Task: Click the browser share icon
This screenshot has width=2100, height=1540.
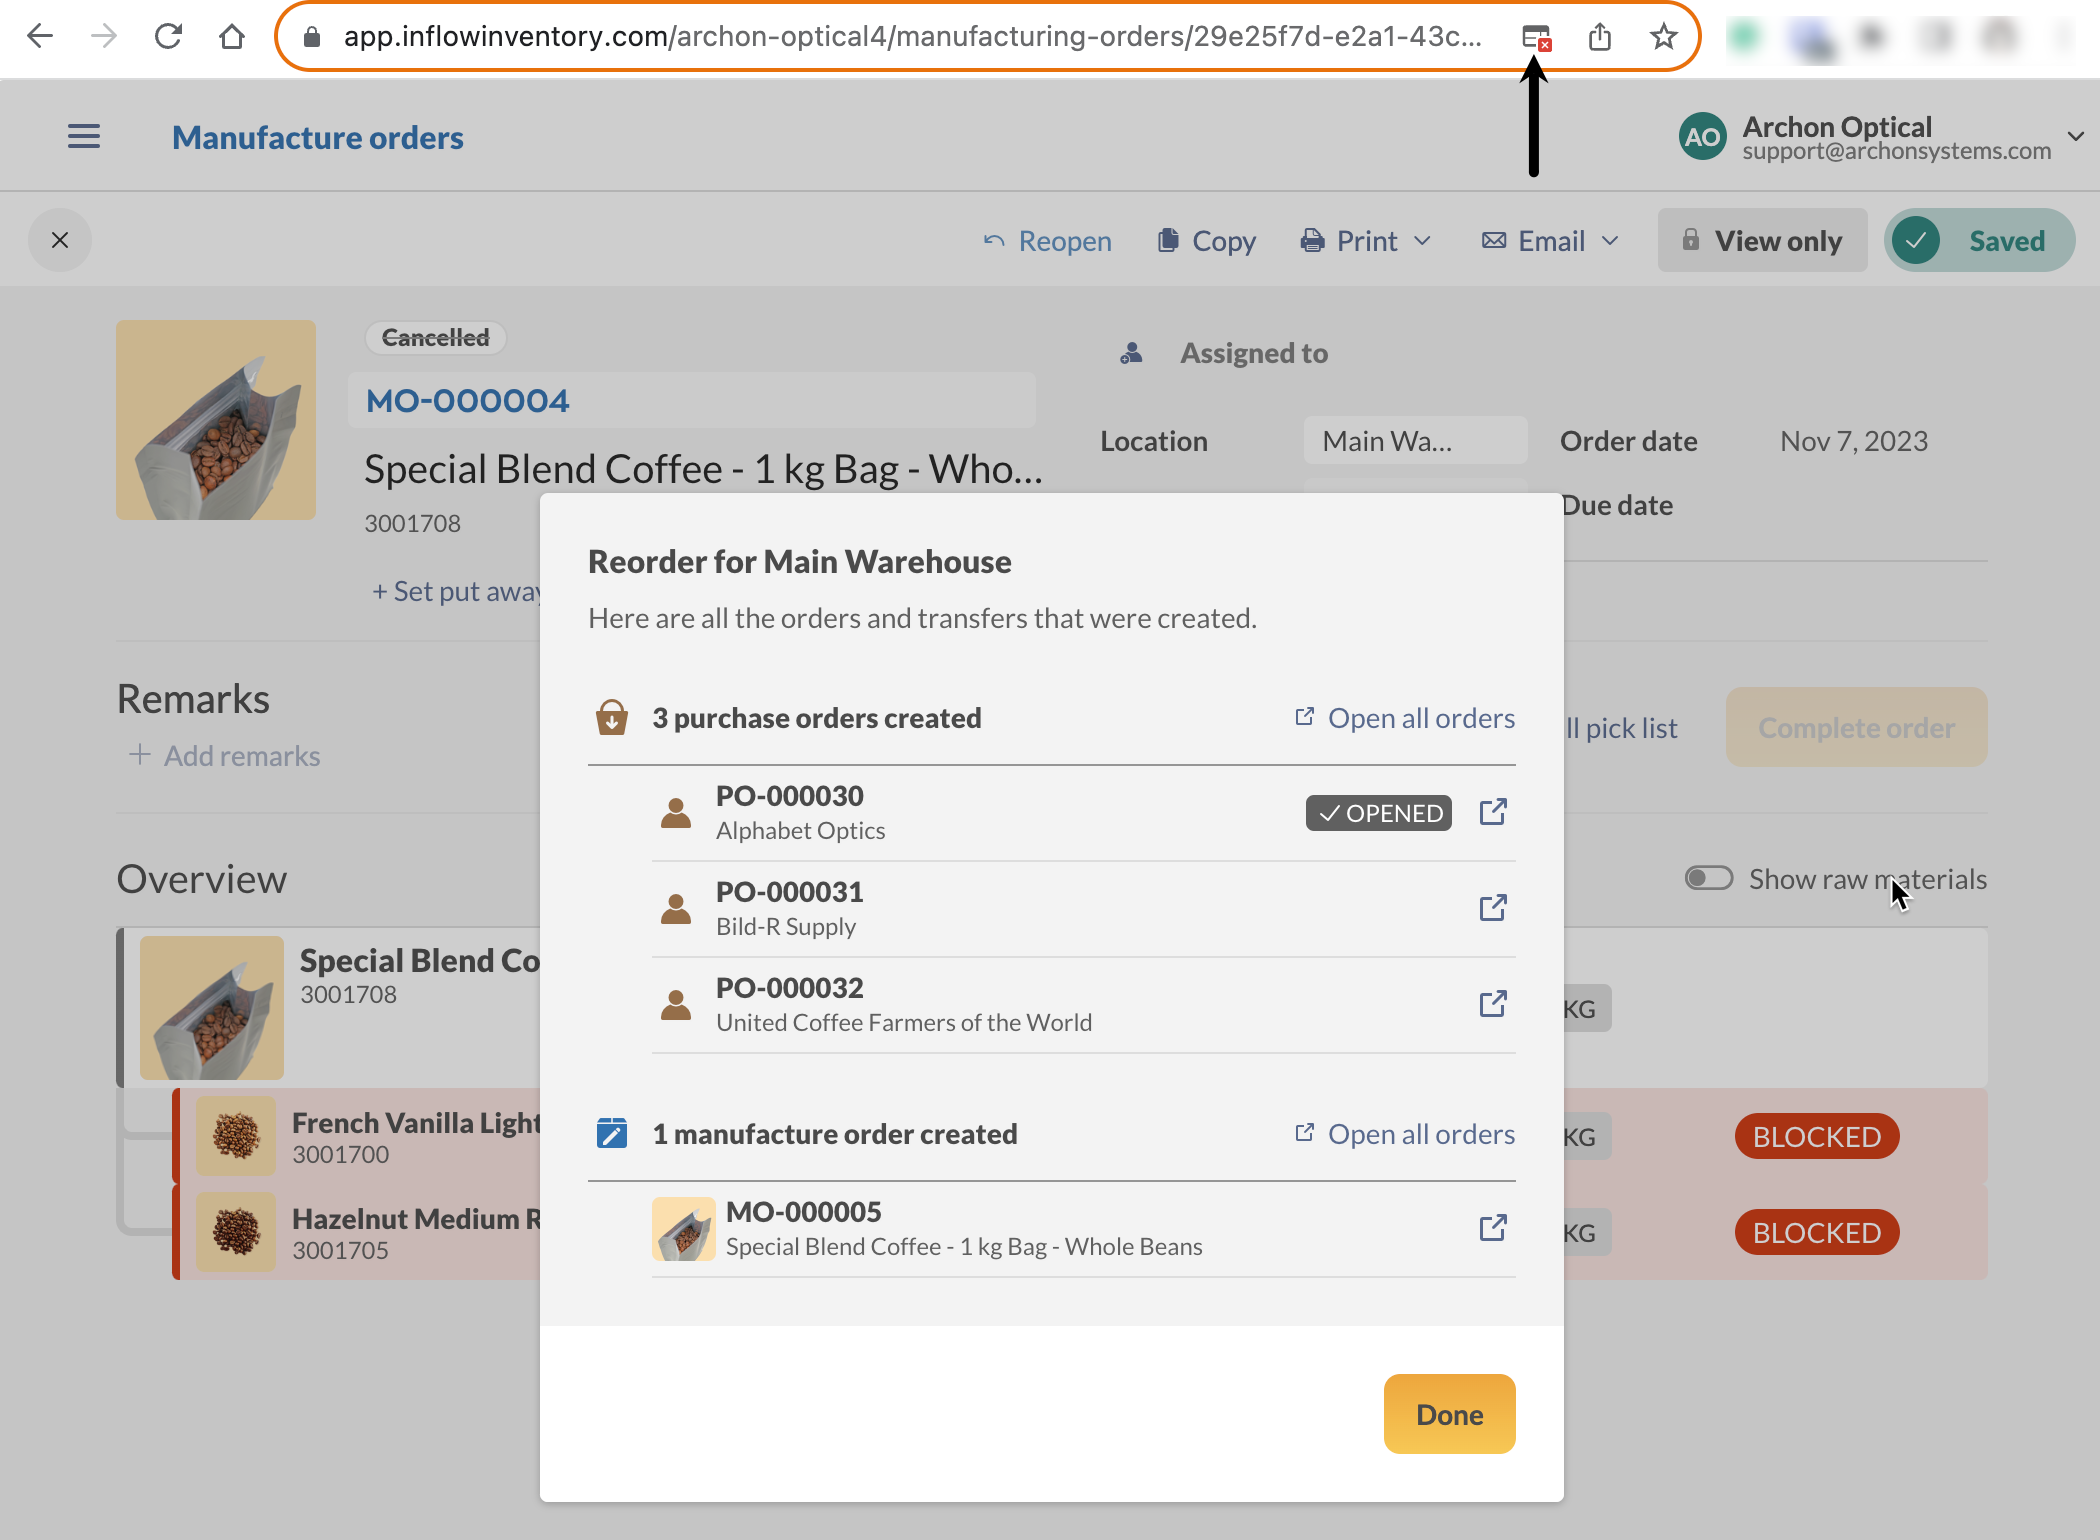Action: coord(1600,37)
